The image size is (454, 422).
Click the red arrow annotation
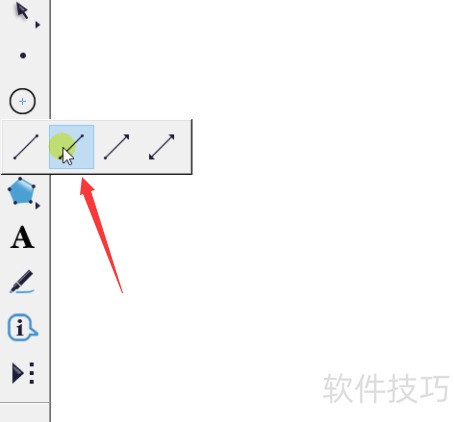(x=101, y=235)
